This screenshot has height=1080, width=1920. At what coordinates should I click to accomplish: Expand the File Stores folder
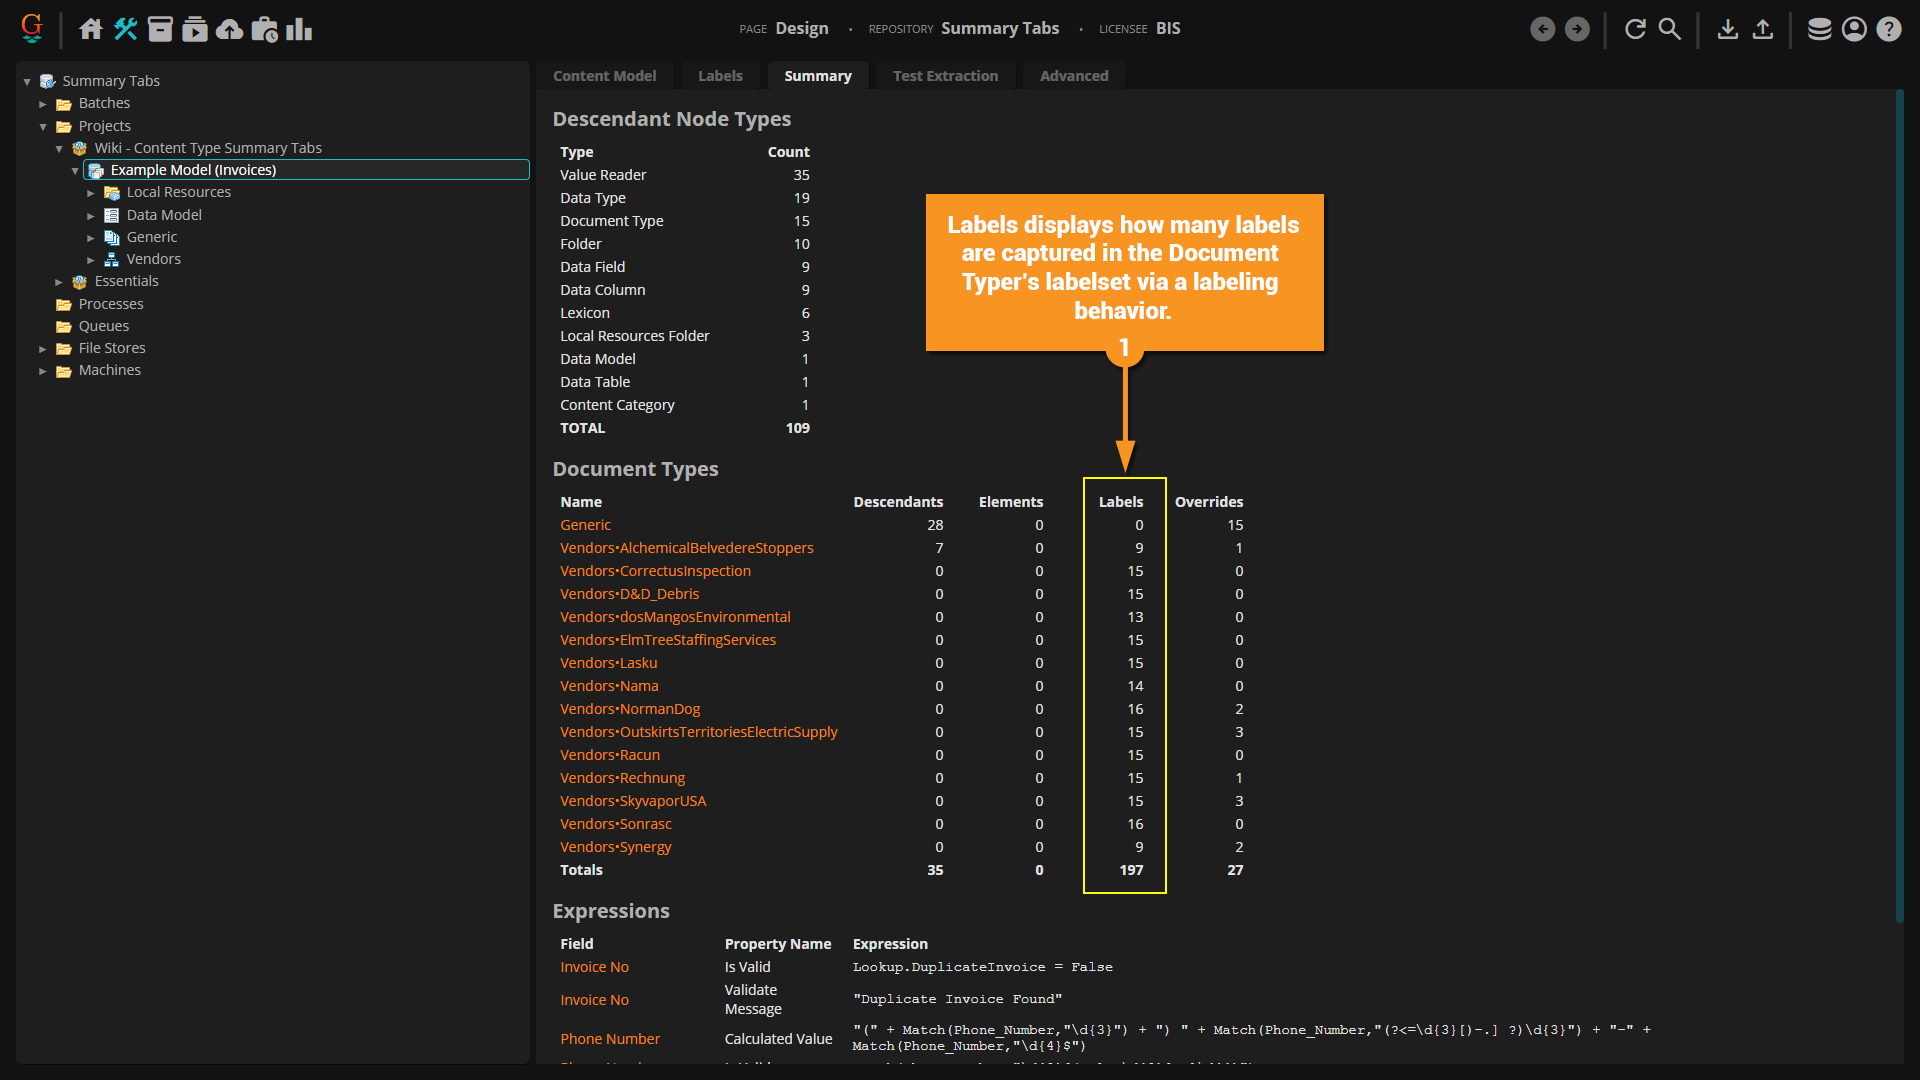tap(43, 349)
